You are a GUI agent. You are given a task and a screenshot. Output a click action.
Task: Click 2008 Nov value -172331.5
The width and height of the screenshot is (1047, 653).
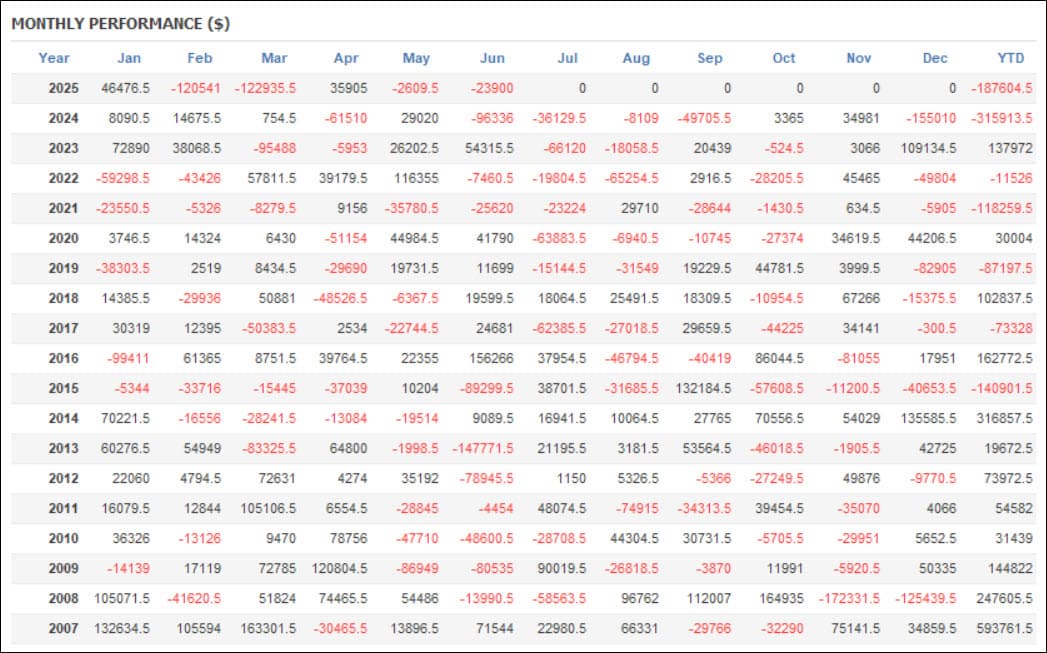849,599
